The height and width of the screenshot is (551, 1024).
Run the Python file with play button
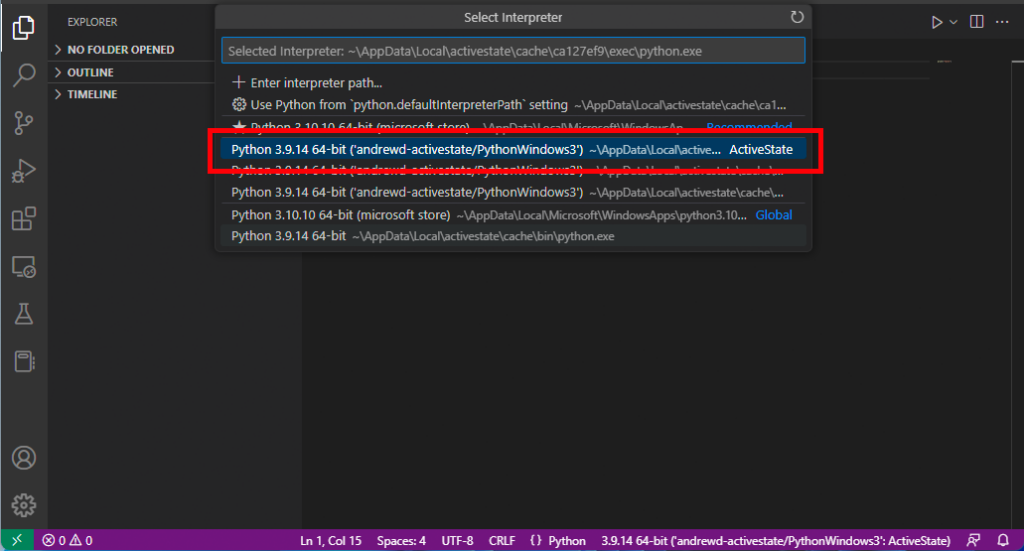[936, 22]
